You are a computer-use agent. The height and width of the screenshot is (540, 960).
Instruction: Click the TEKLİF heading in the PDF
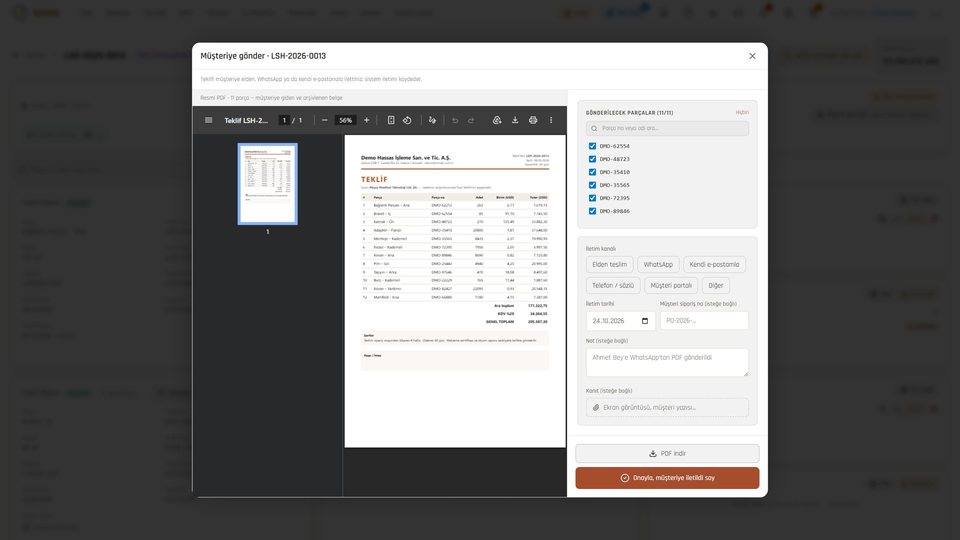click(374, 179)
